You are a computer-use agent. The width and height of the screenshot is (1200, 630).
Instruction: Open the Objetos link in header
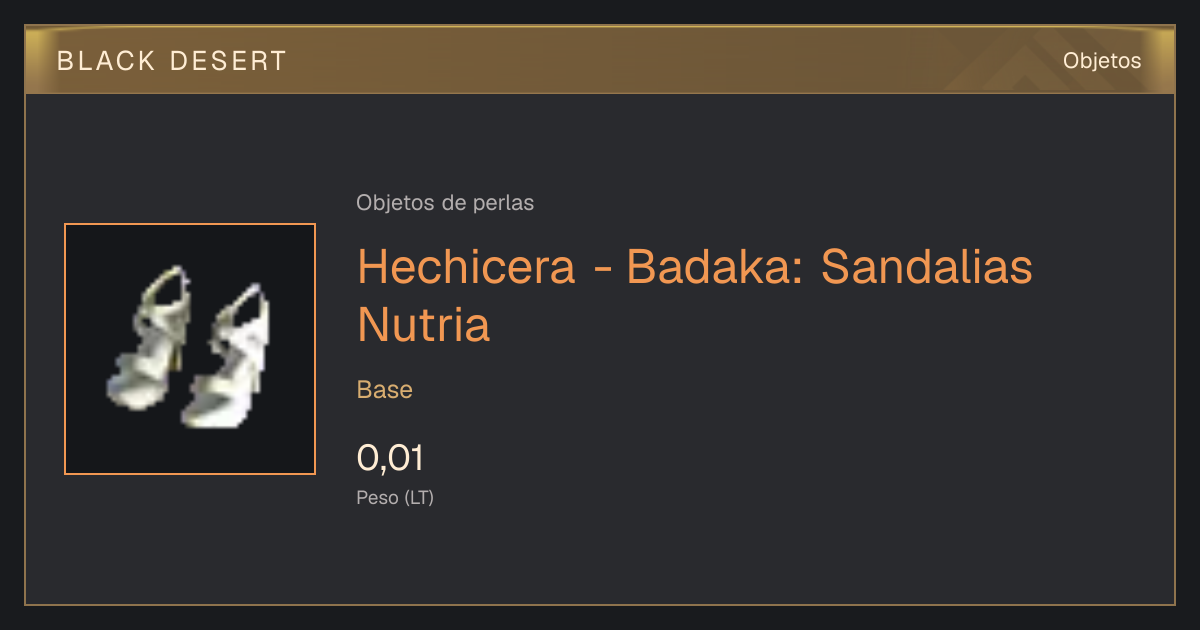(1102, 60)
